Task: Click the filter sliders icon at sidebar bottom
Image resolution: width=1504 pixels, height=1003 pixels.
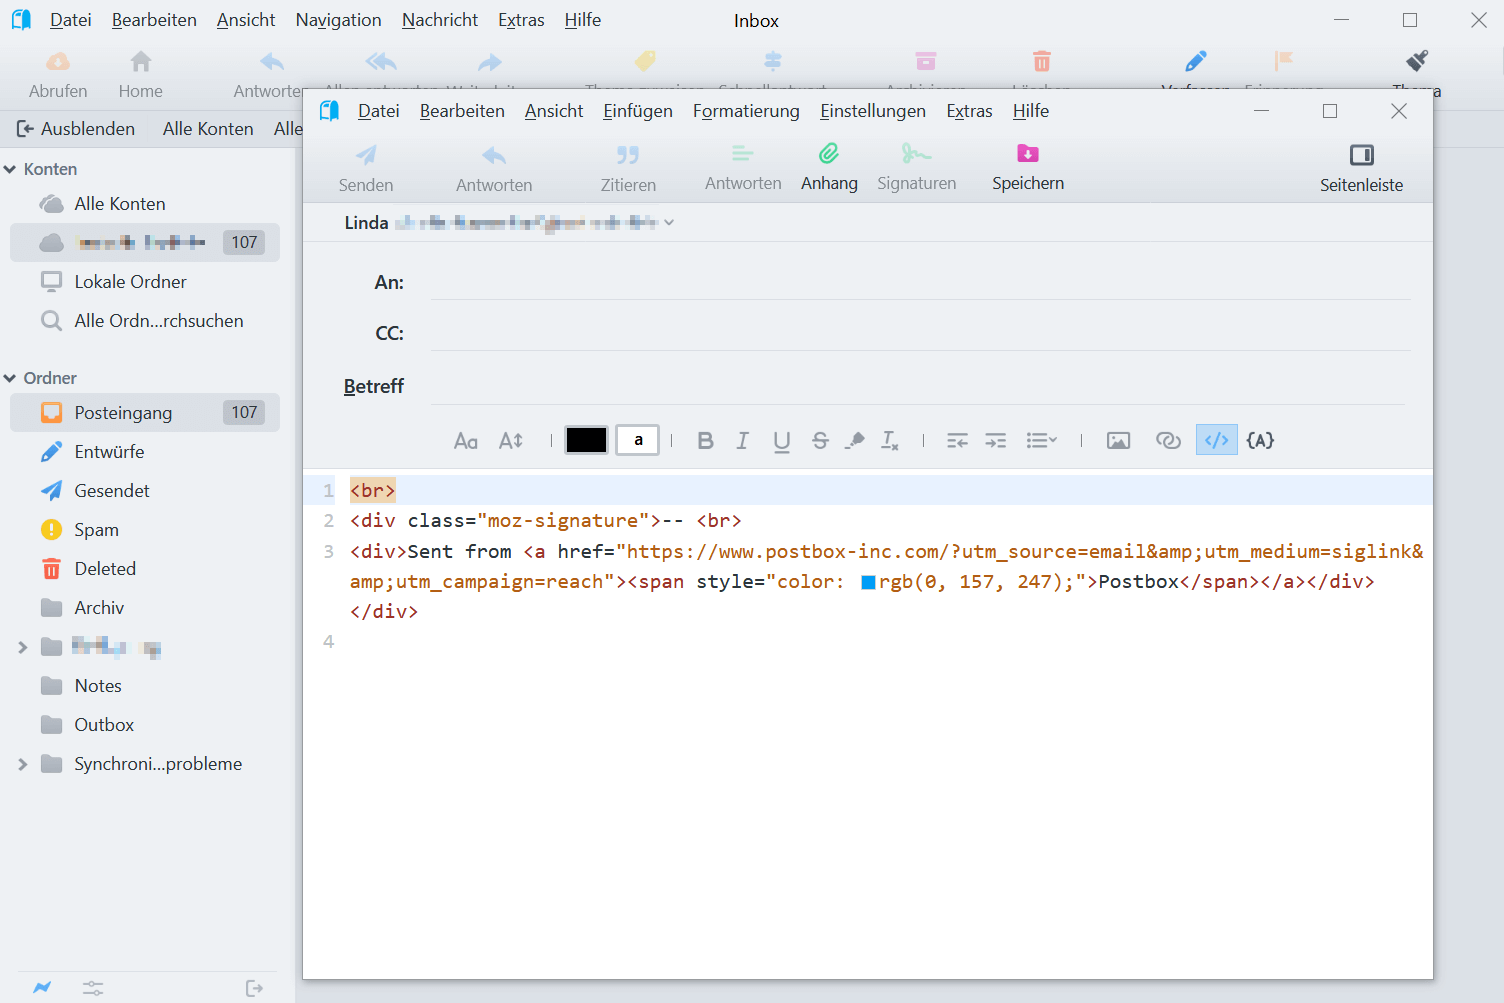Action: tap(93, 988)
